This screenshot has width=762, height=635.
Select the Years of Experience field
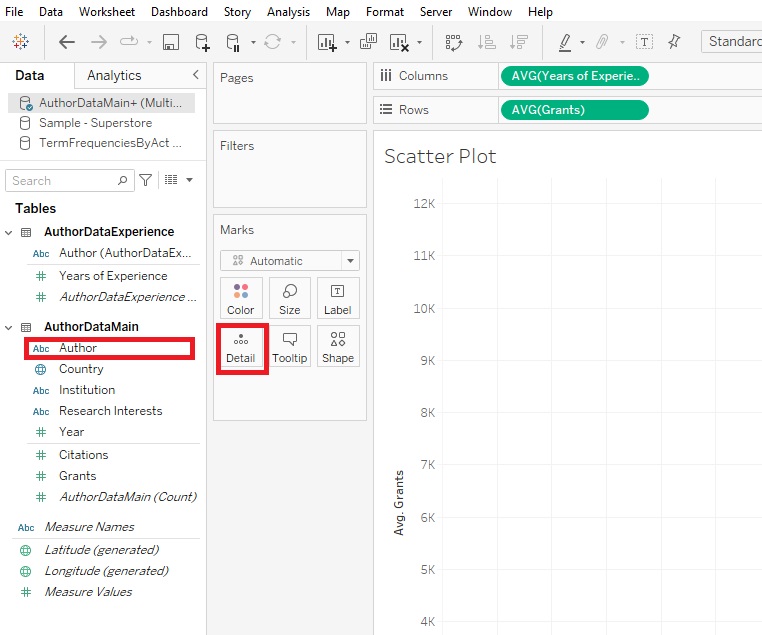(x=113, y=276)
